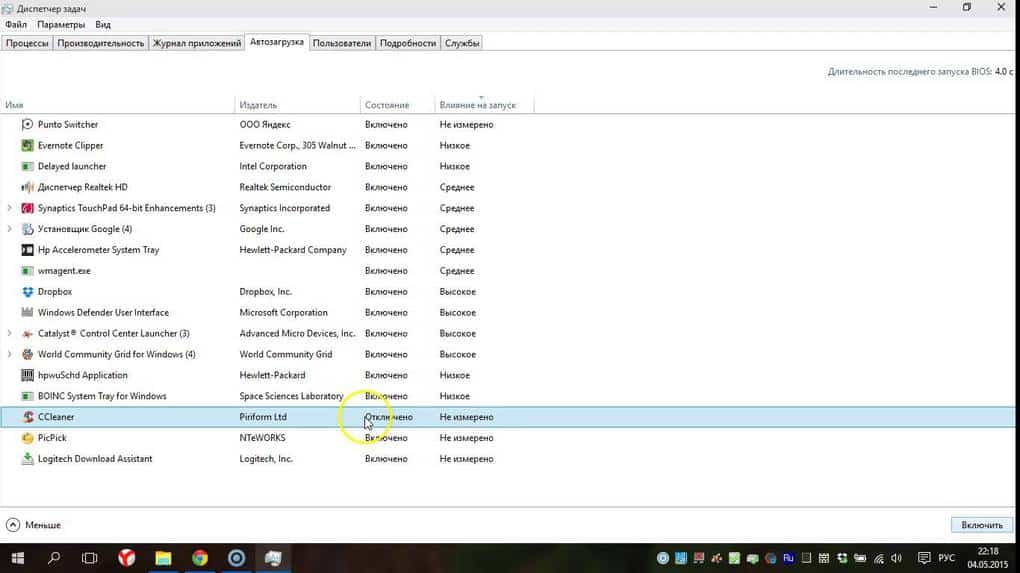Open the Windows Start menu
The height and width of the screenshot is (573, 1020).
tap(18, 558)
